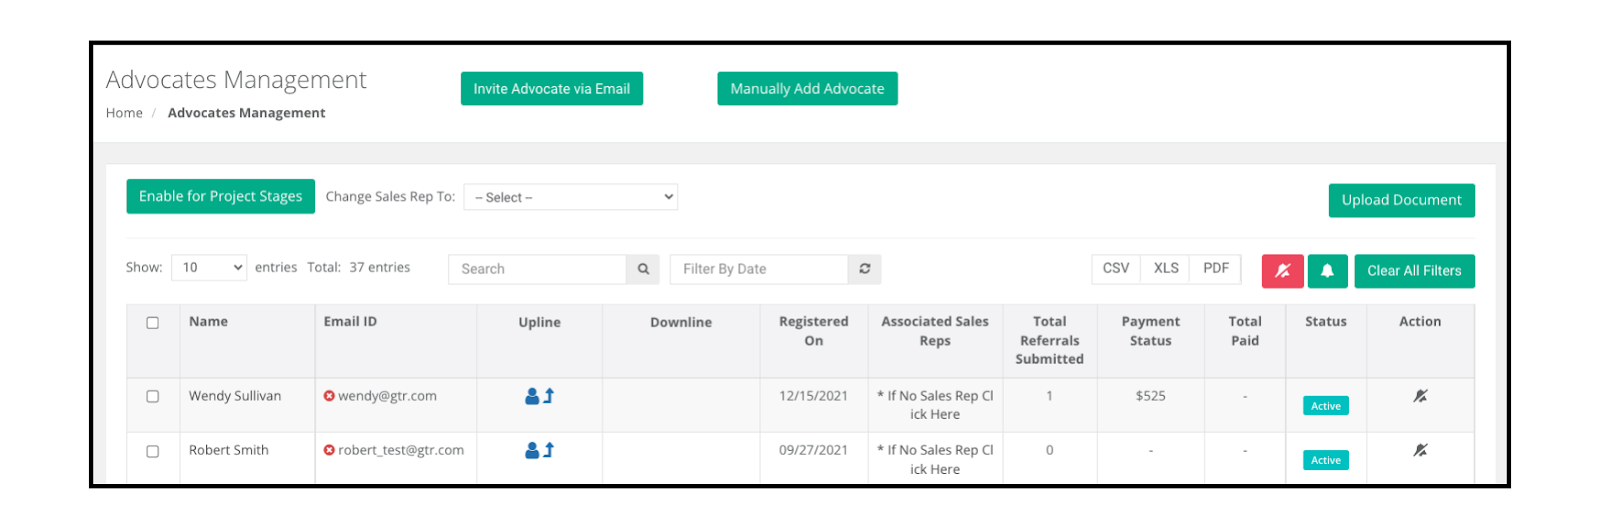Click the green bell notification button

[1327, 271]
